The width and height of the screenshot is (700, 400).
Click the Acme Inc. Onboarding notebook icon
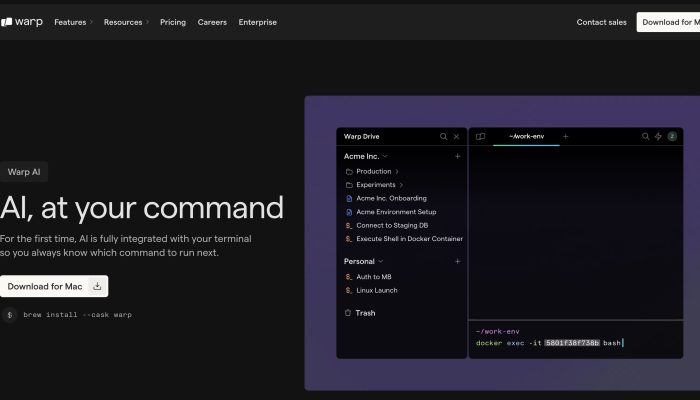(349, 198)
